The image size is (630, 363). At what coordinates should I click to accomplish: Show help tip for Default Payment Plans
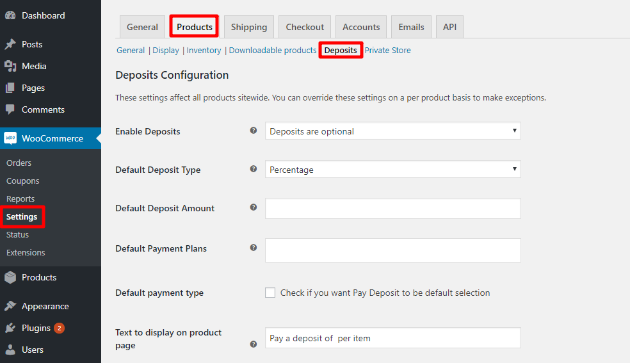(253, 248)
